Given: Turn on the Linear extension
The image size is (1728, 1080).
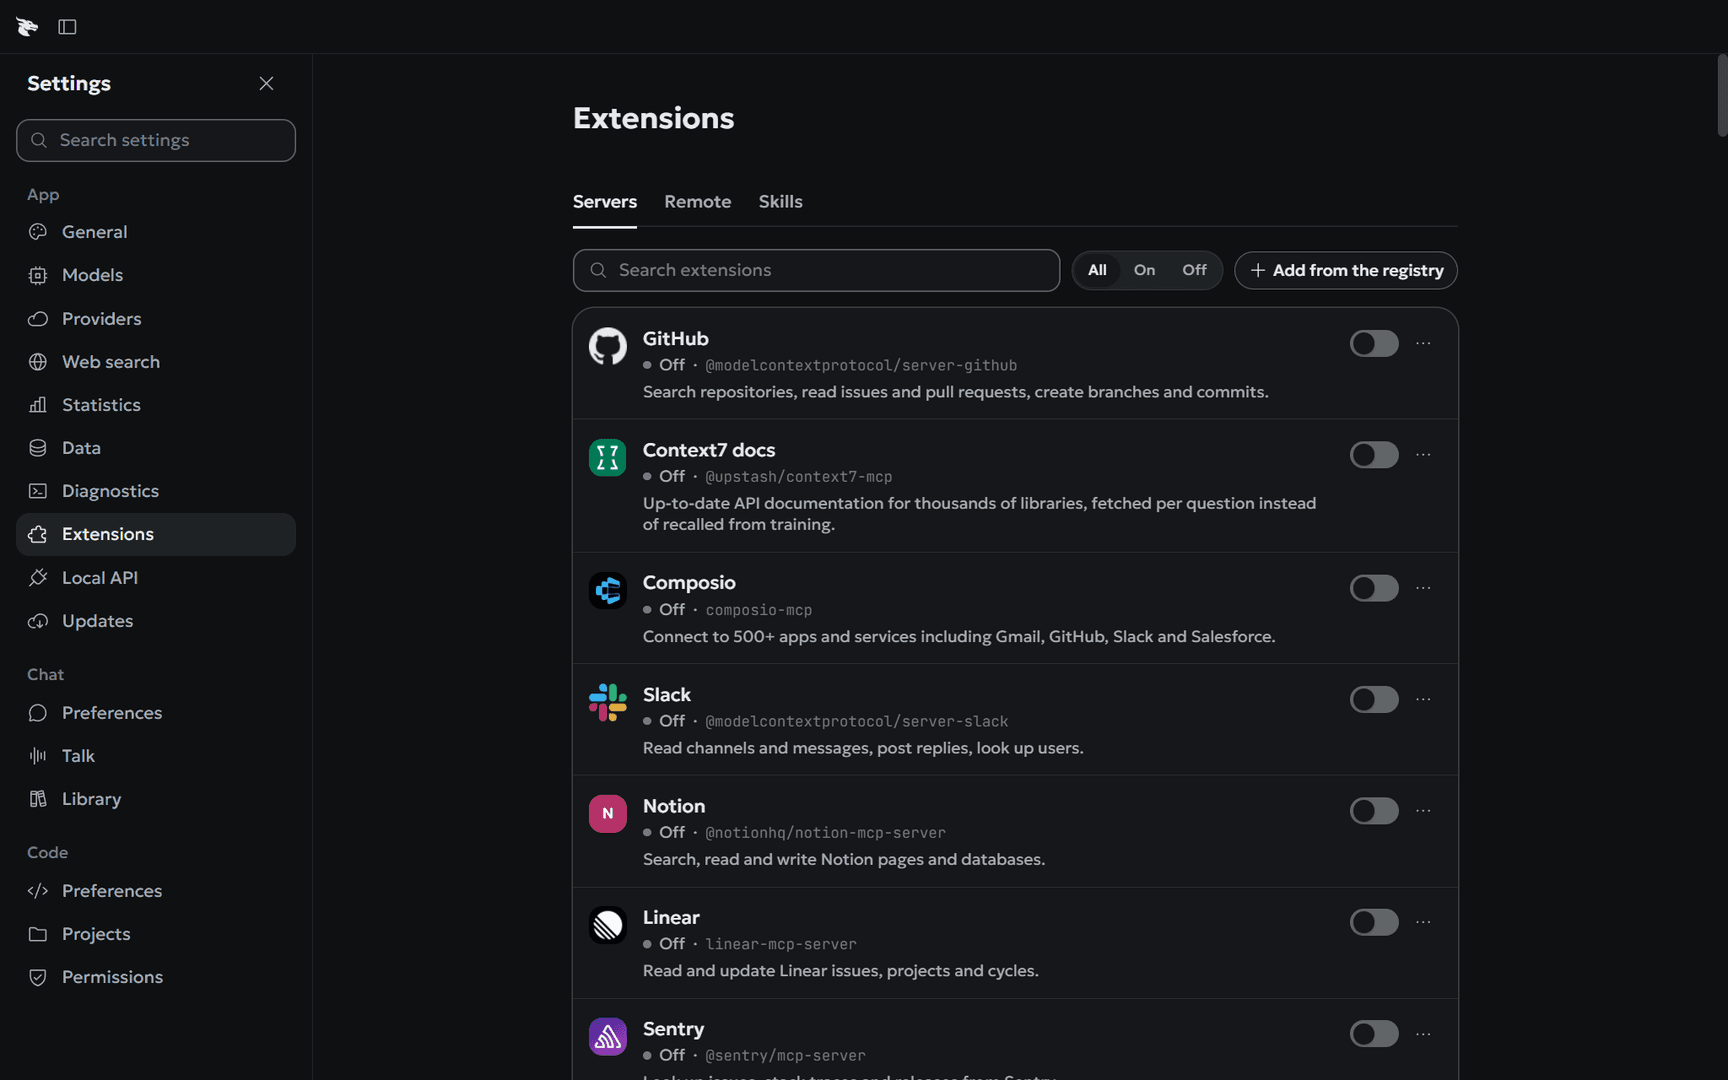Looking at the screenshot, I should point(1374,922).
